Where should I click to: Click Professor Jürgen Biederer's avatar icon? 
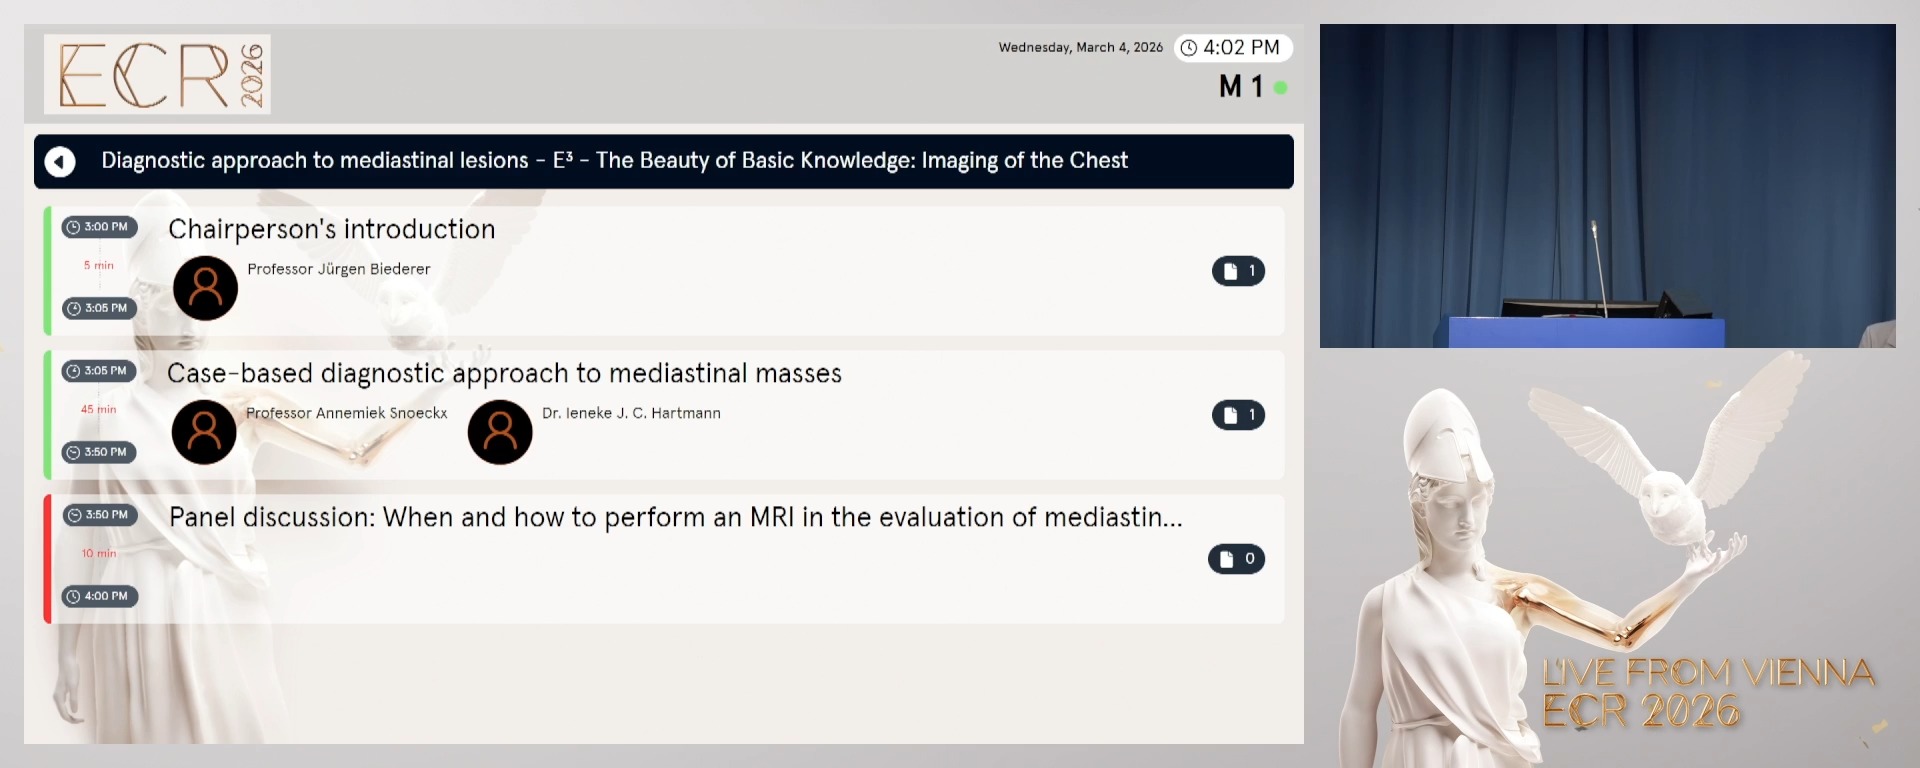[x=204, y=287]
